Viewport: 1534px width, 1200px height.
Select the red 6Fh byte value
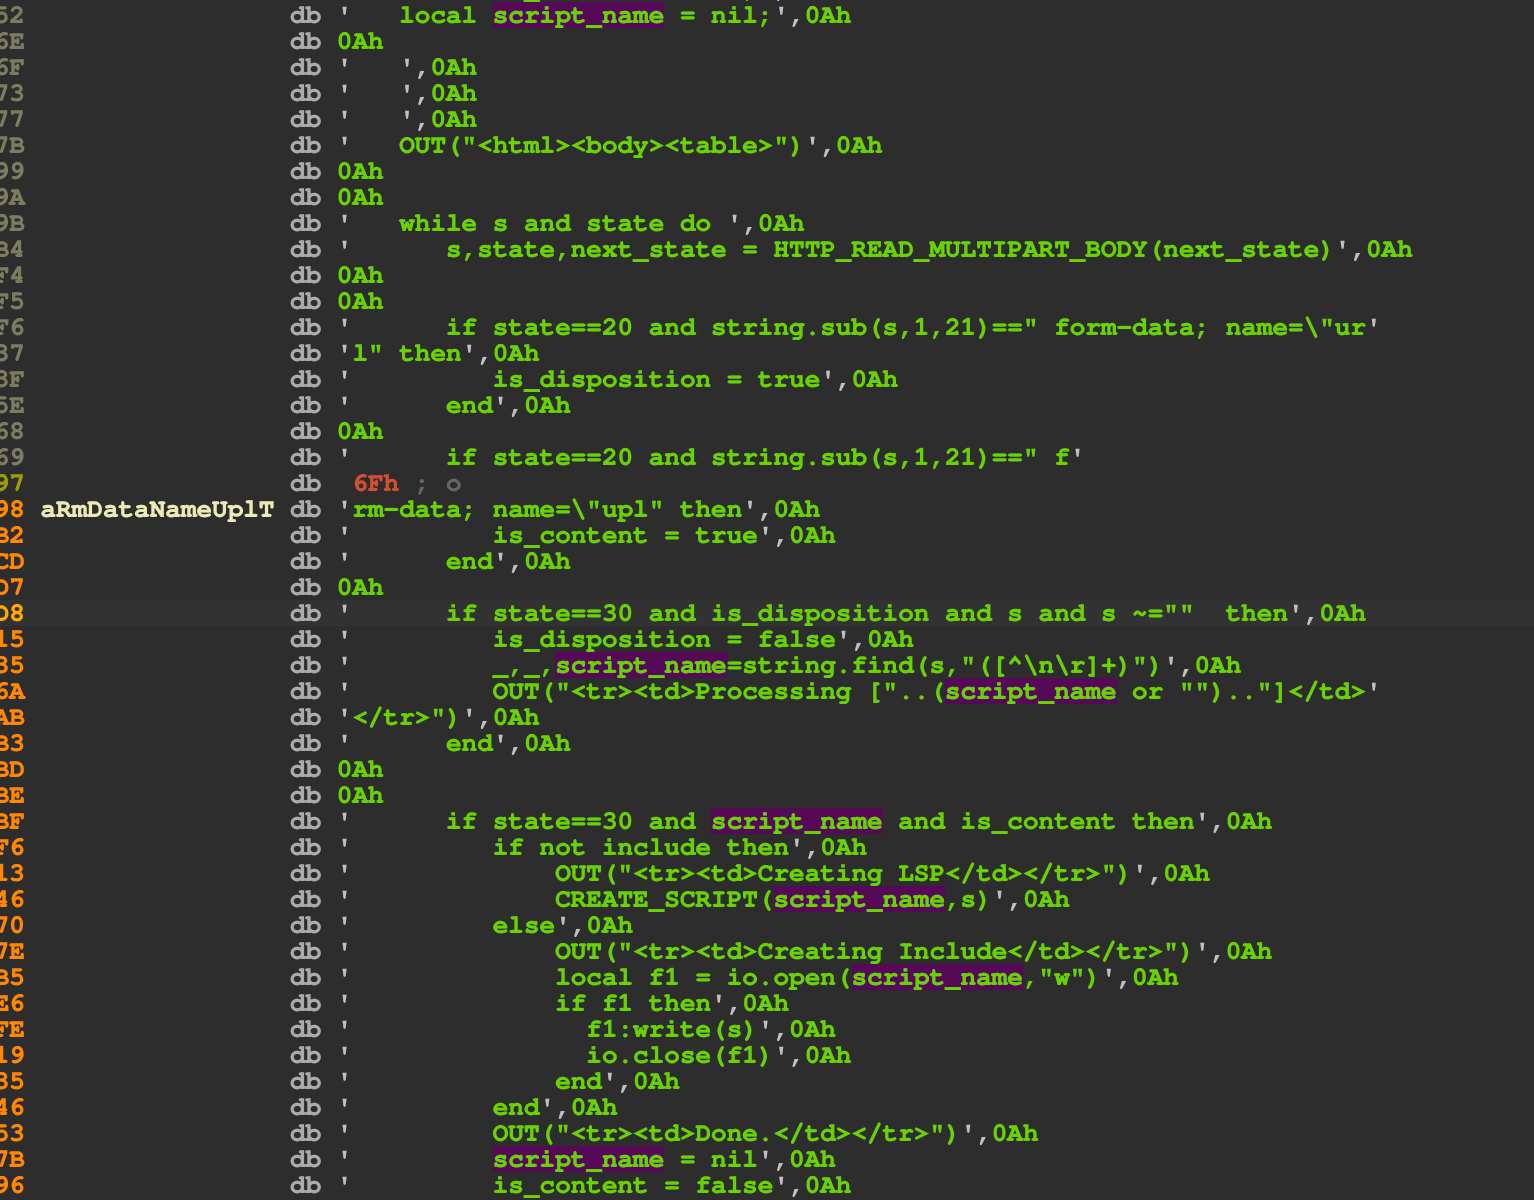(x=376, y=484)
